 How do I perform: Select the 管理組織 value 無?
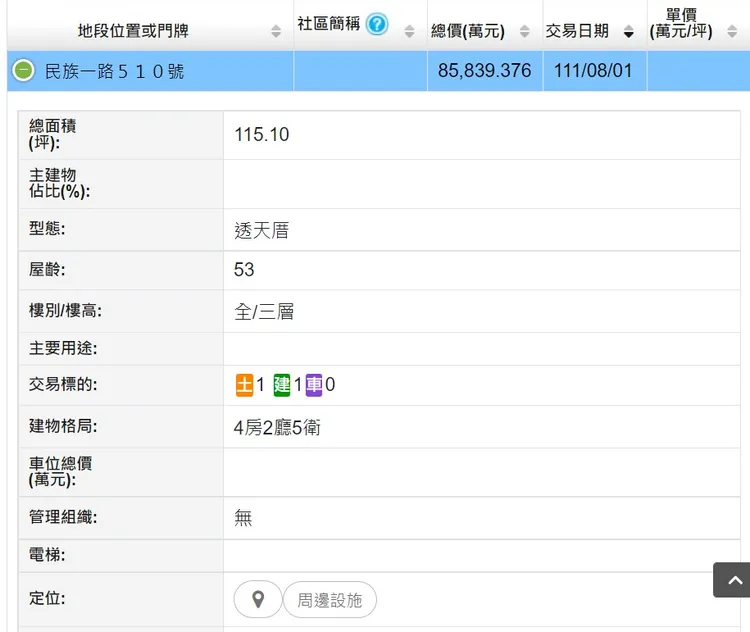point(243,518)
